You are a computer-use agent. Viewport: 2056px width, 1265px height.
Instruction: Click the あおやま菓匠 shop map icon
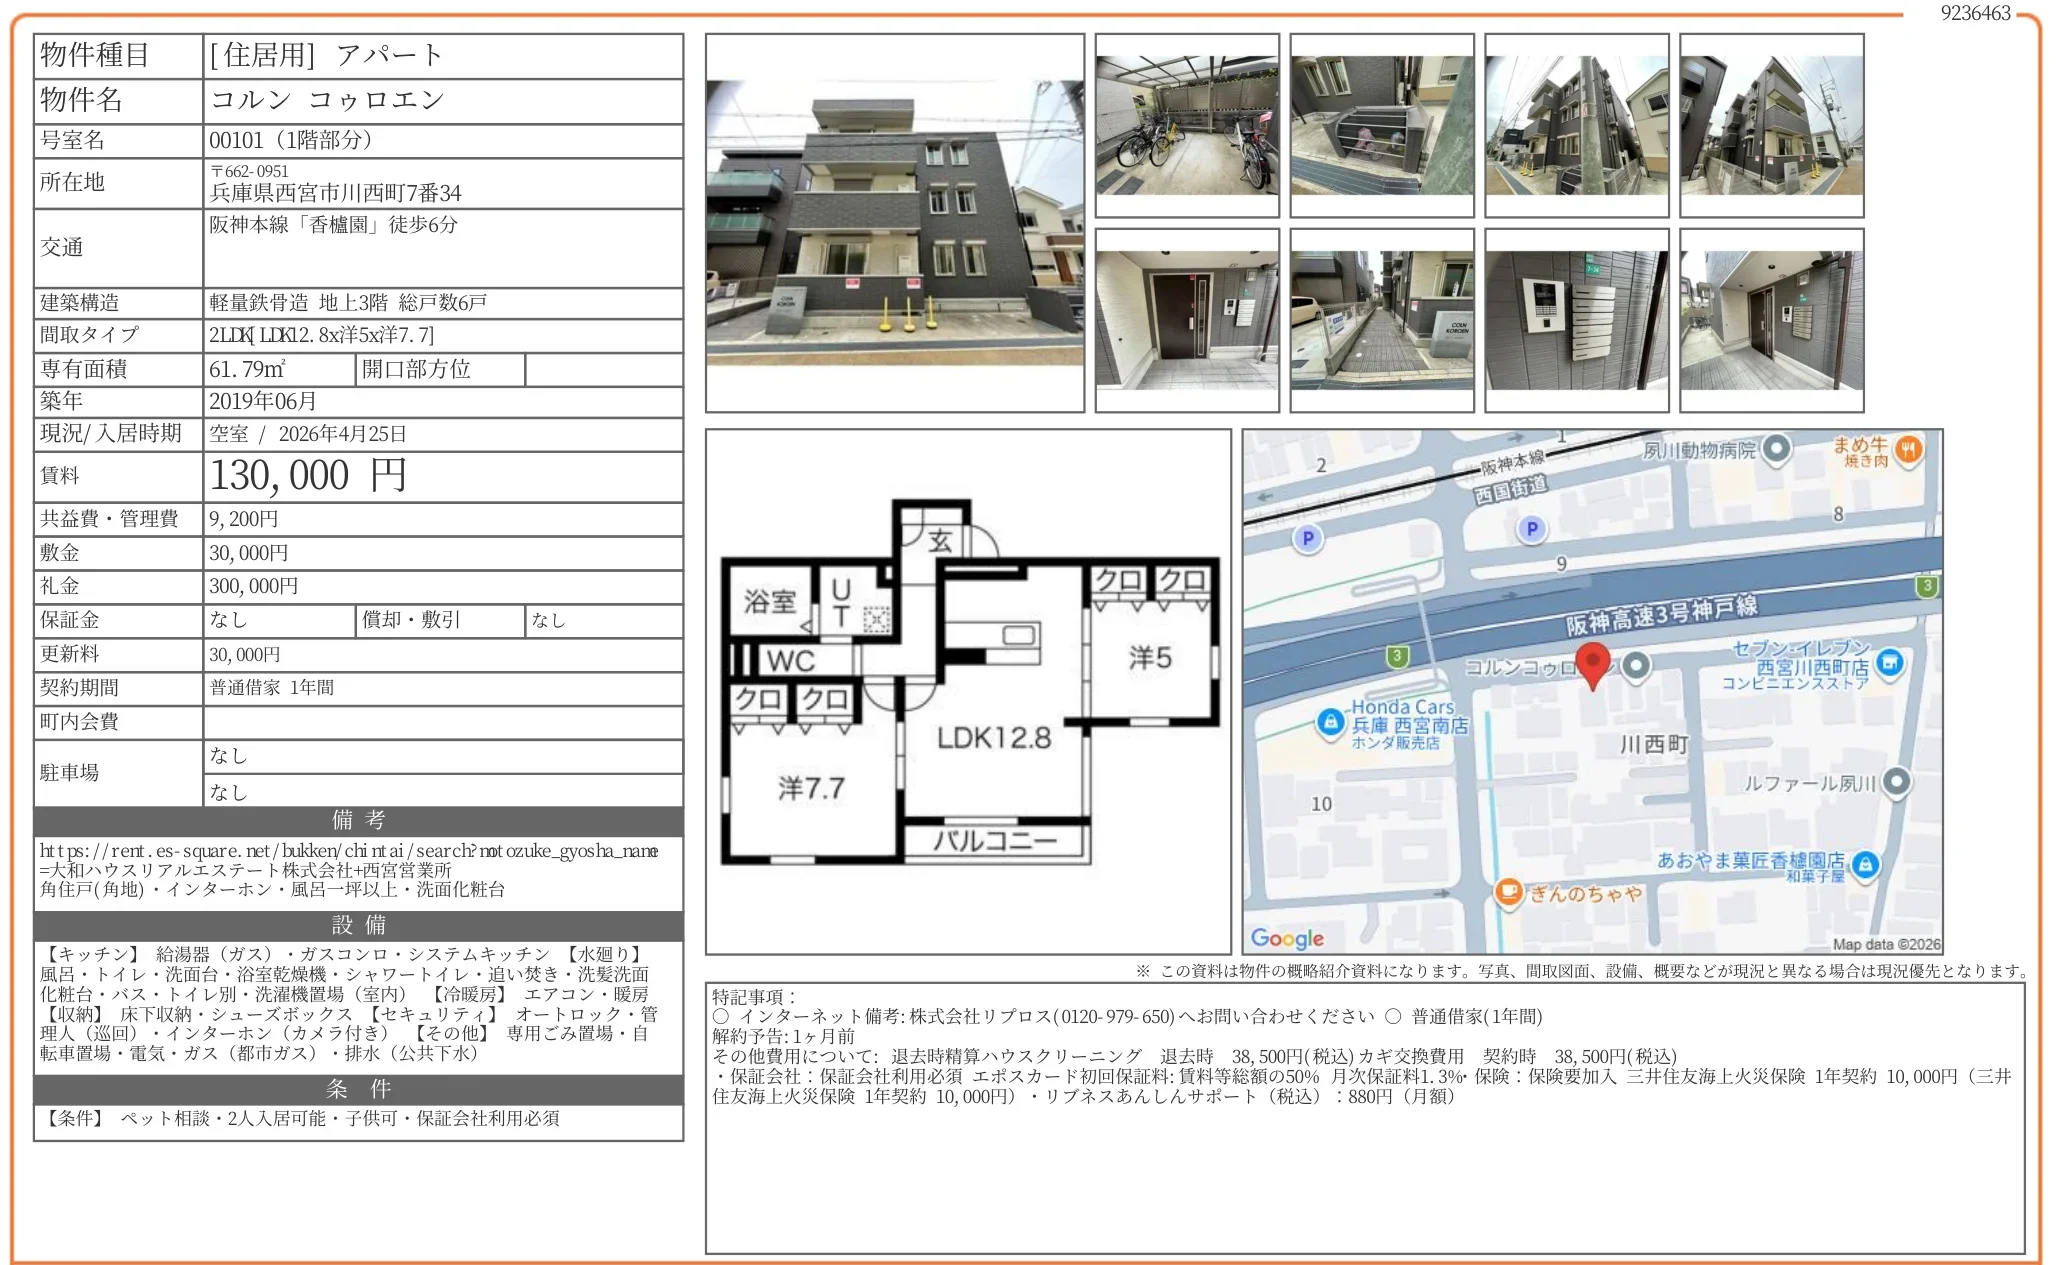[x=1864, y=865]
